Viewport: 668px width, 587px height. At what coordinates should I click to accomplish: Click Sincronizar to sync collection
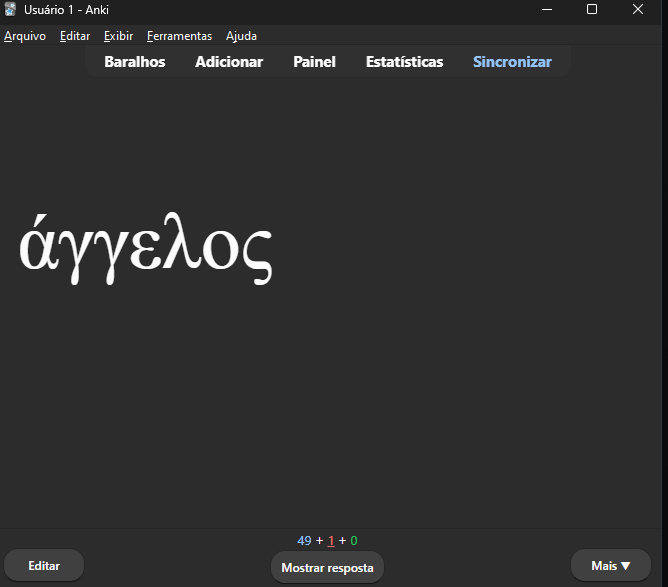coord(512,62)
